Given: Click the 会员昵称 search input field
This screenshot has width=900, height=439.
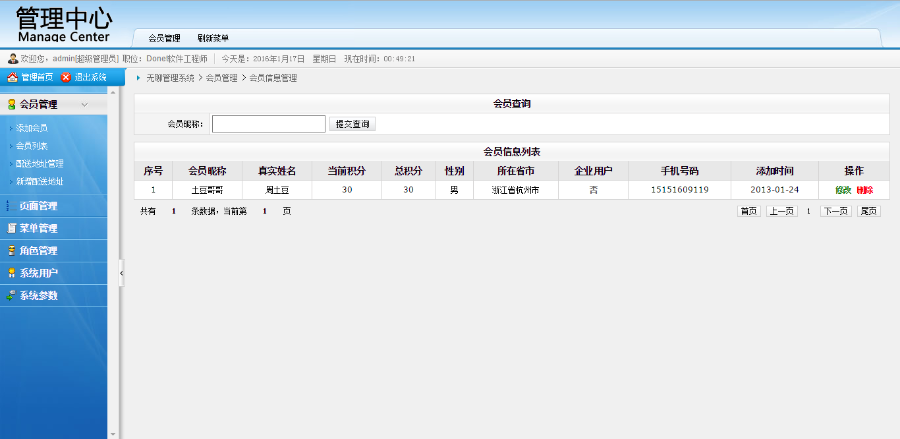Looking at the screenshot, I should click(x=269, y=124).
